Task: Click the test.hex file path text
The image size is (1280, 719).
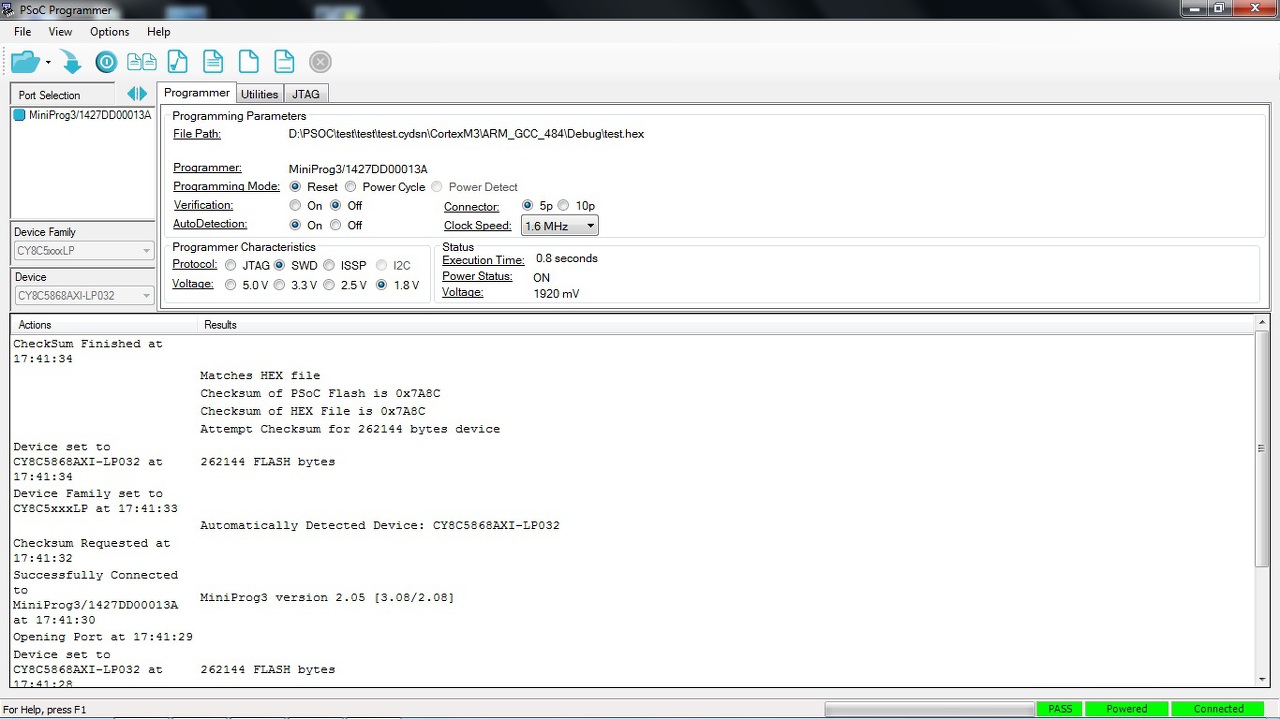Action: (466, 134)
